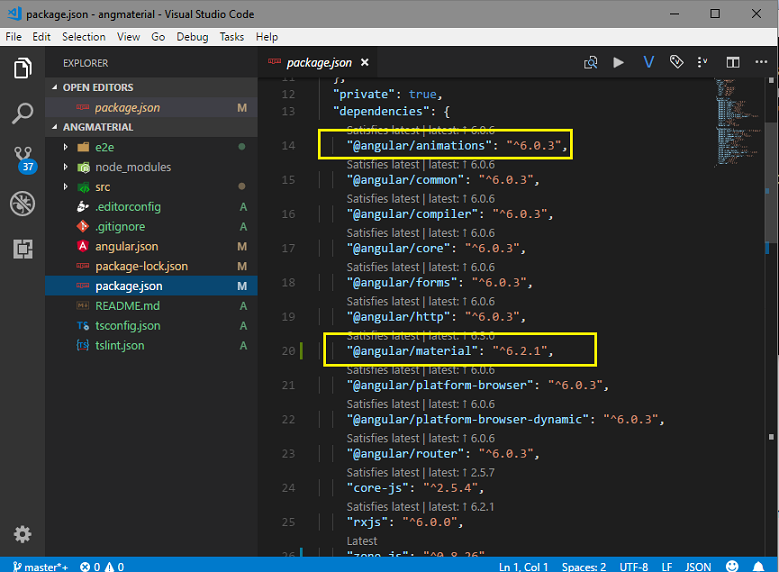Open the File menu
Image resolution: width=779 pixels, height=572 pixels.
coord(13,37)
